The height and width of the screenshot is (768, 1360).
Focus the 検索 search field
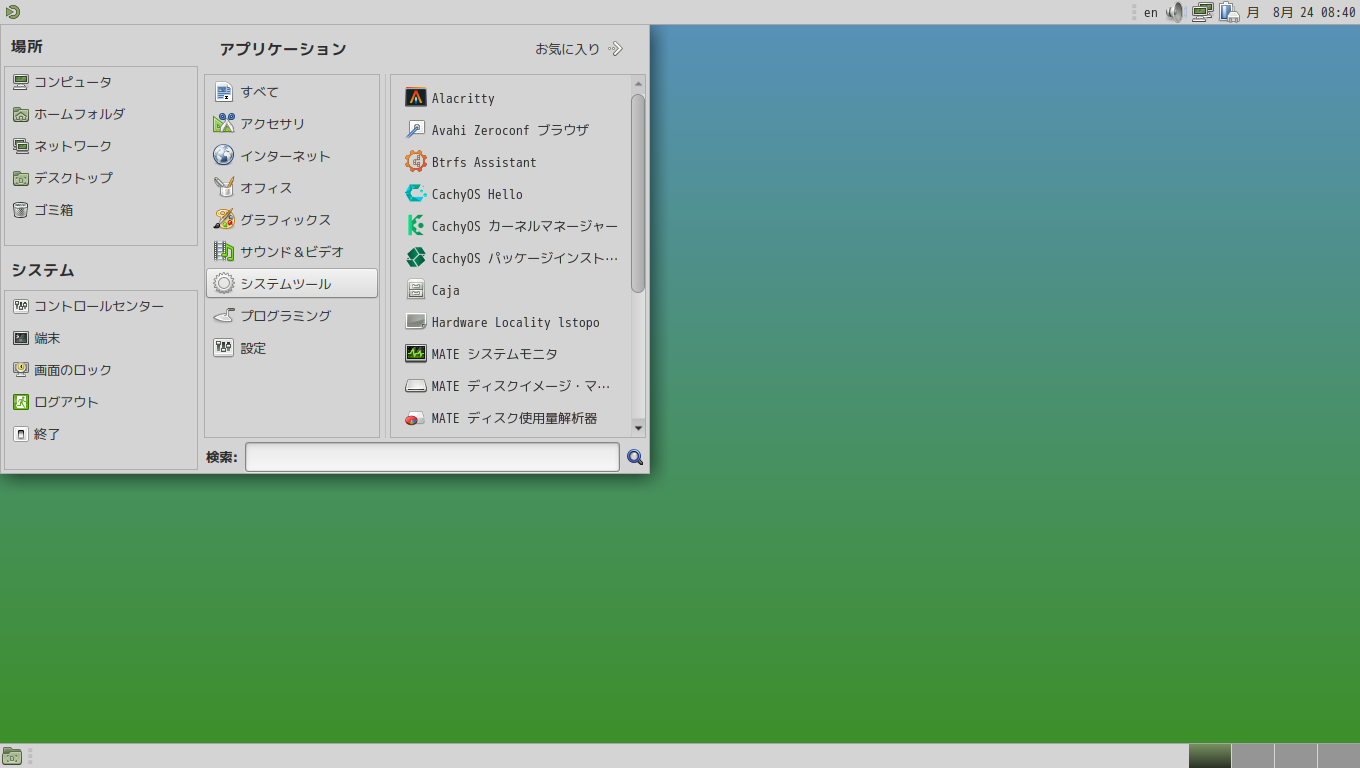432,457
